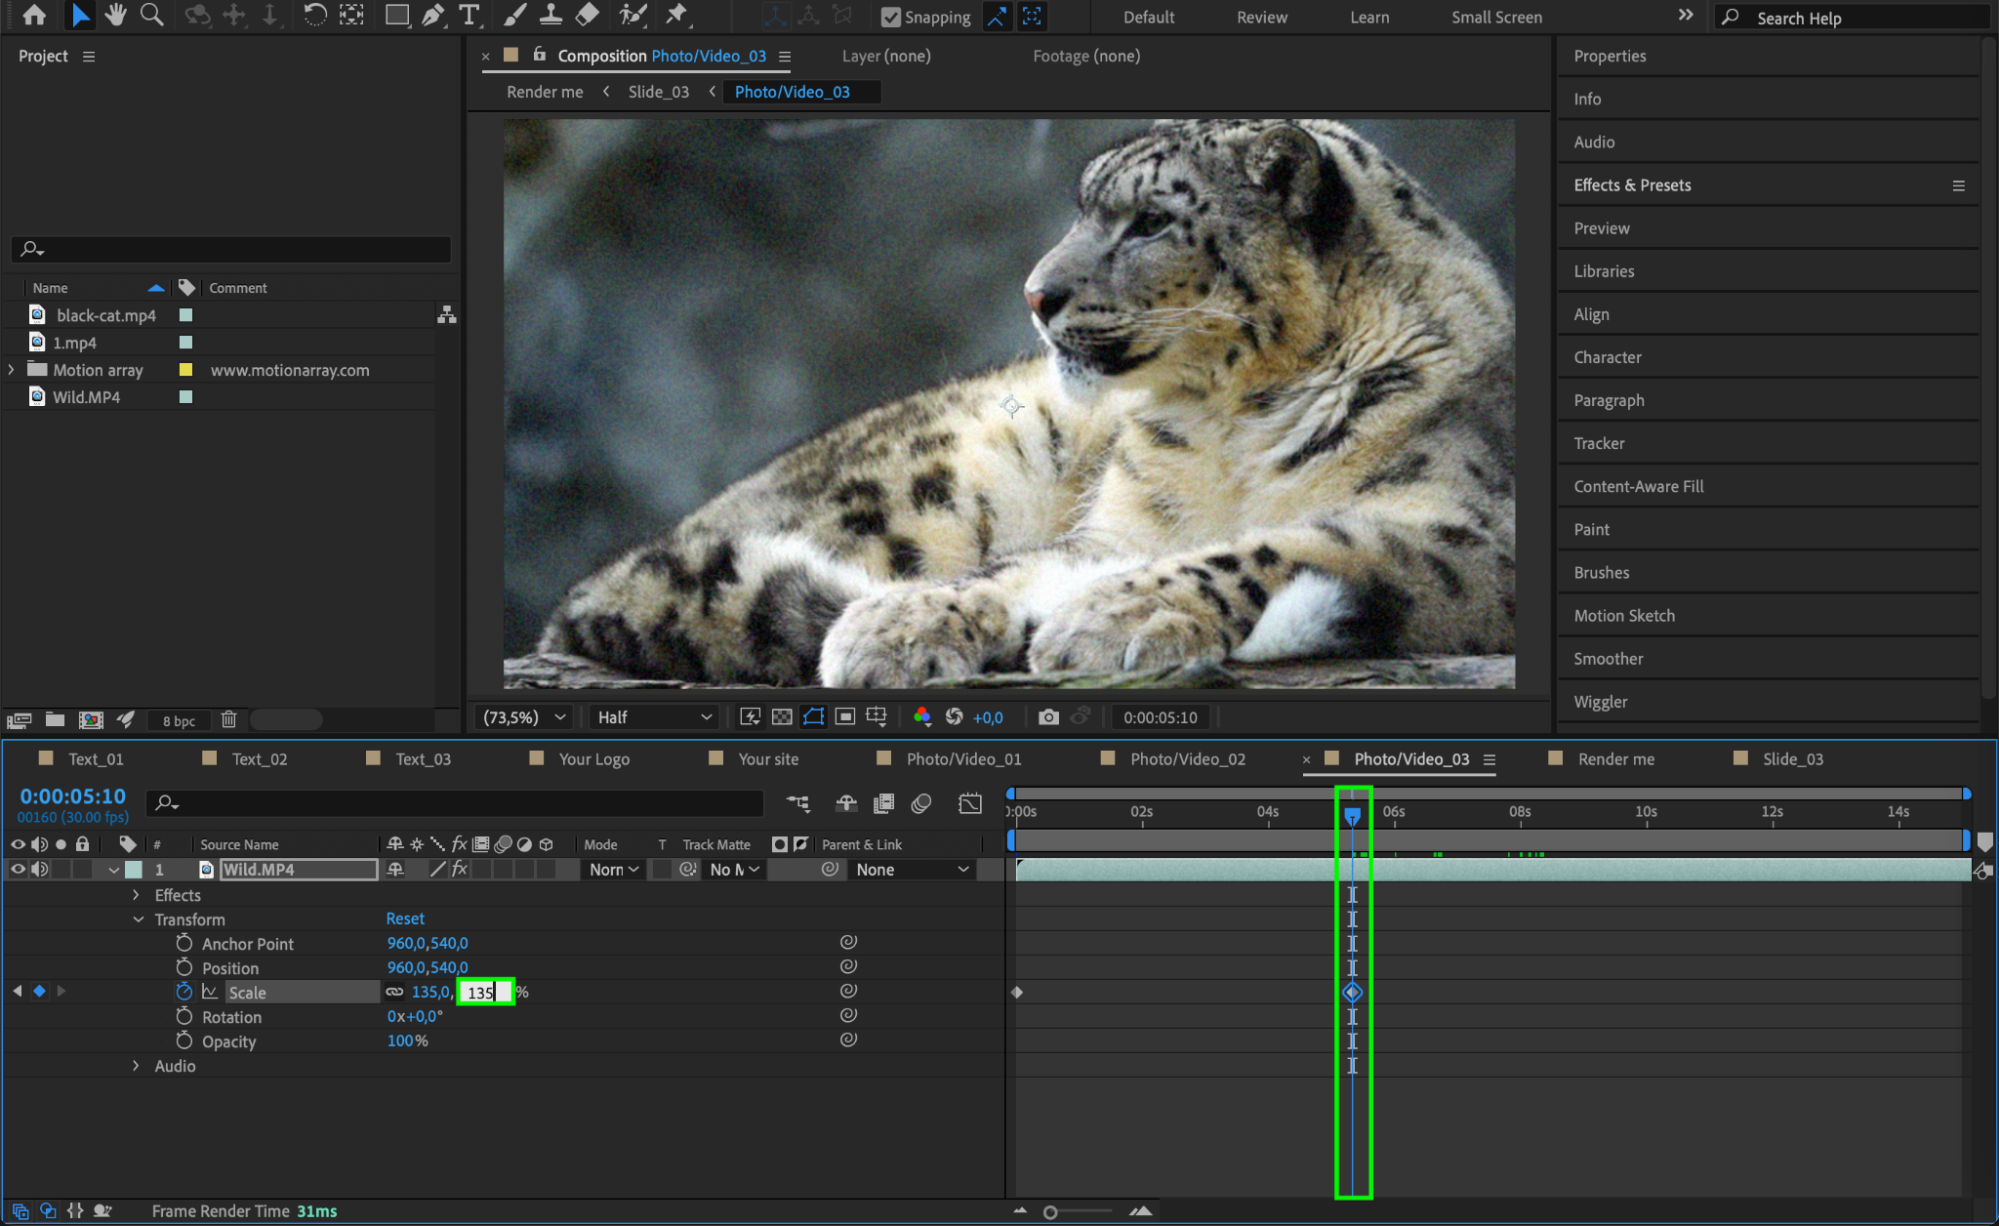Click the Home icon
1999x1226 pixels.
(34, 15)
